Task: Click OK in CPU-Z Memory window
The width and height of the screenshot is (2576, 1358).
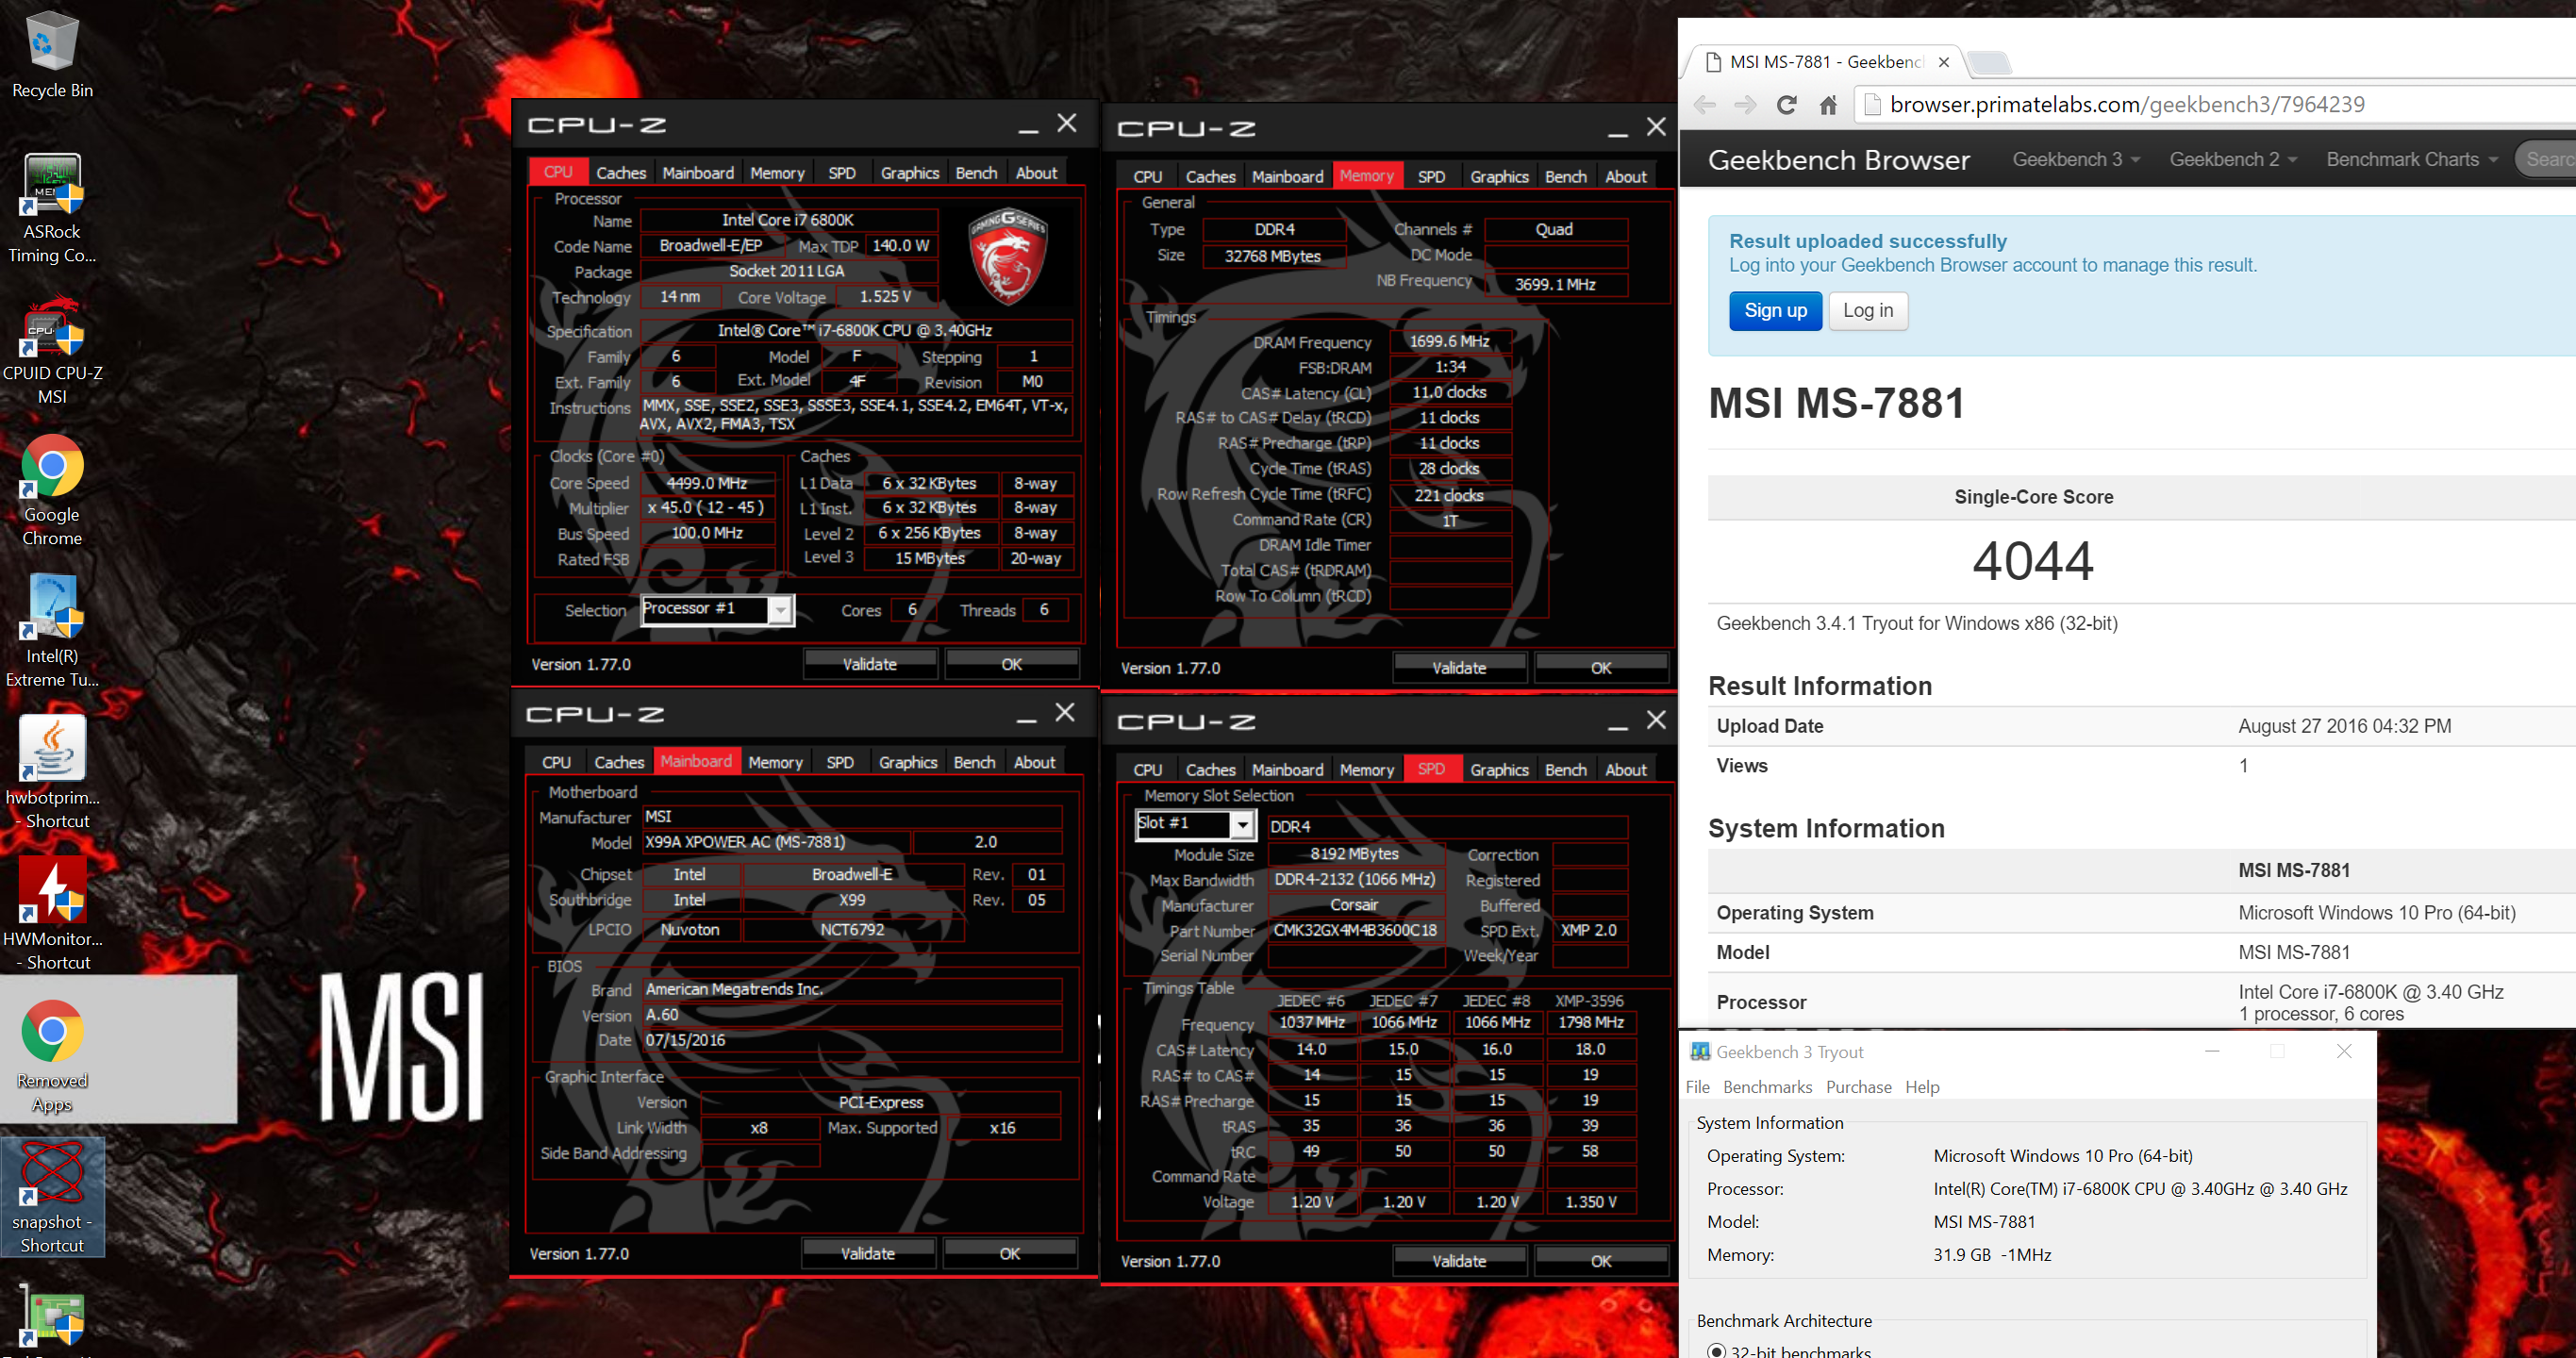Action: (1601, 668)
